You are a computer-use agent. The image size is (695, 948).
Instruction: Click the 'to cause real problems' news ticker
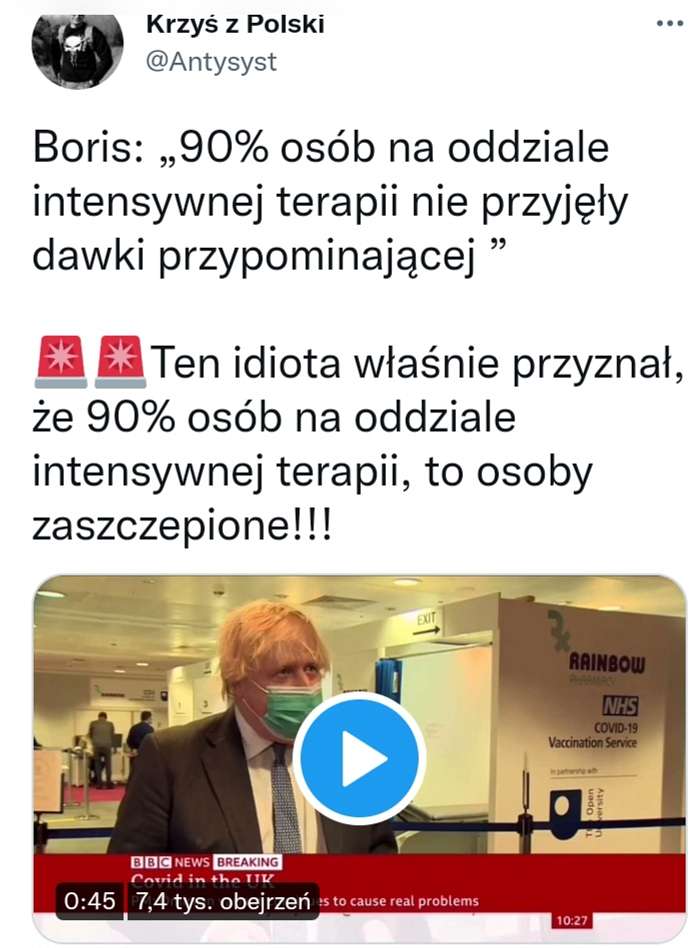click(x=406, y=901)
